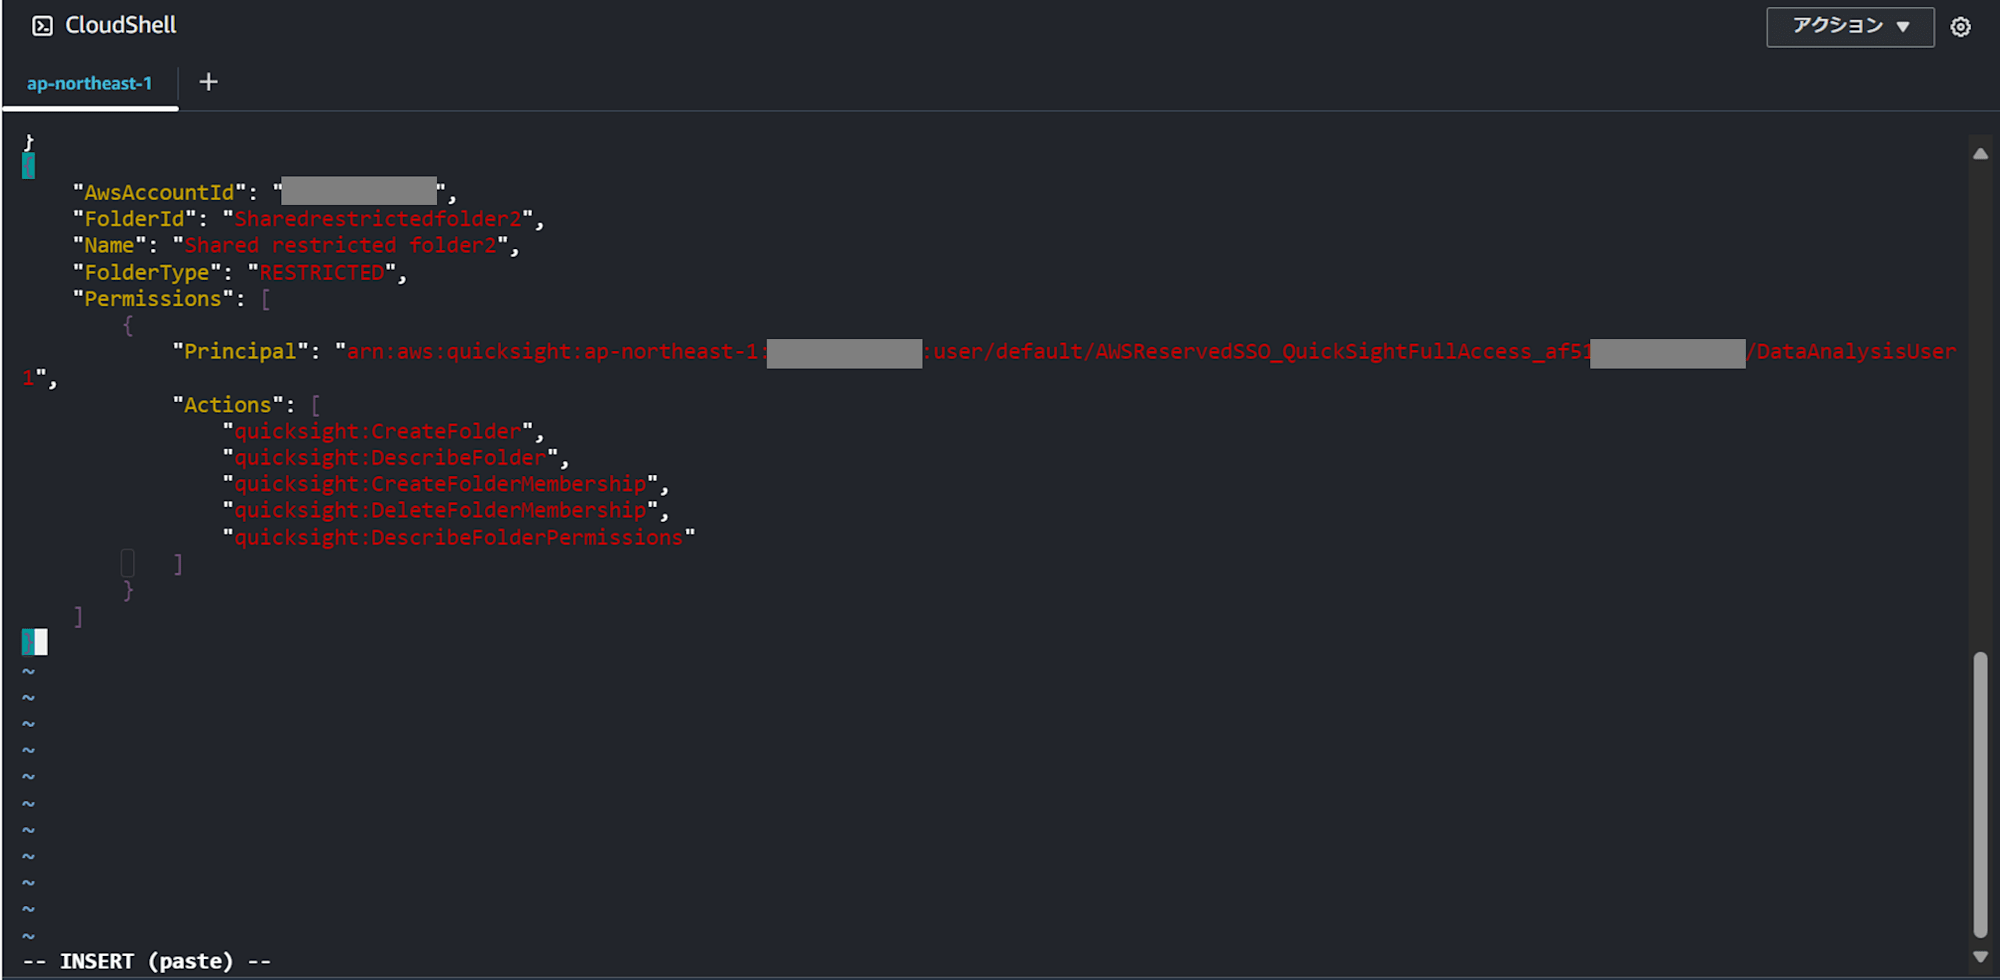Click the "Shared restricted folder2" value
This screenshot has height=980, width=2000.
point(340,245)
